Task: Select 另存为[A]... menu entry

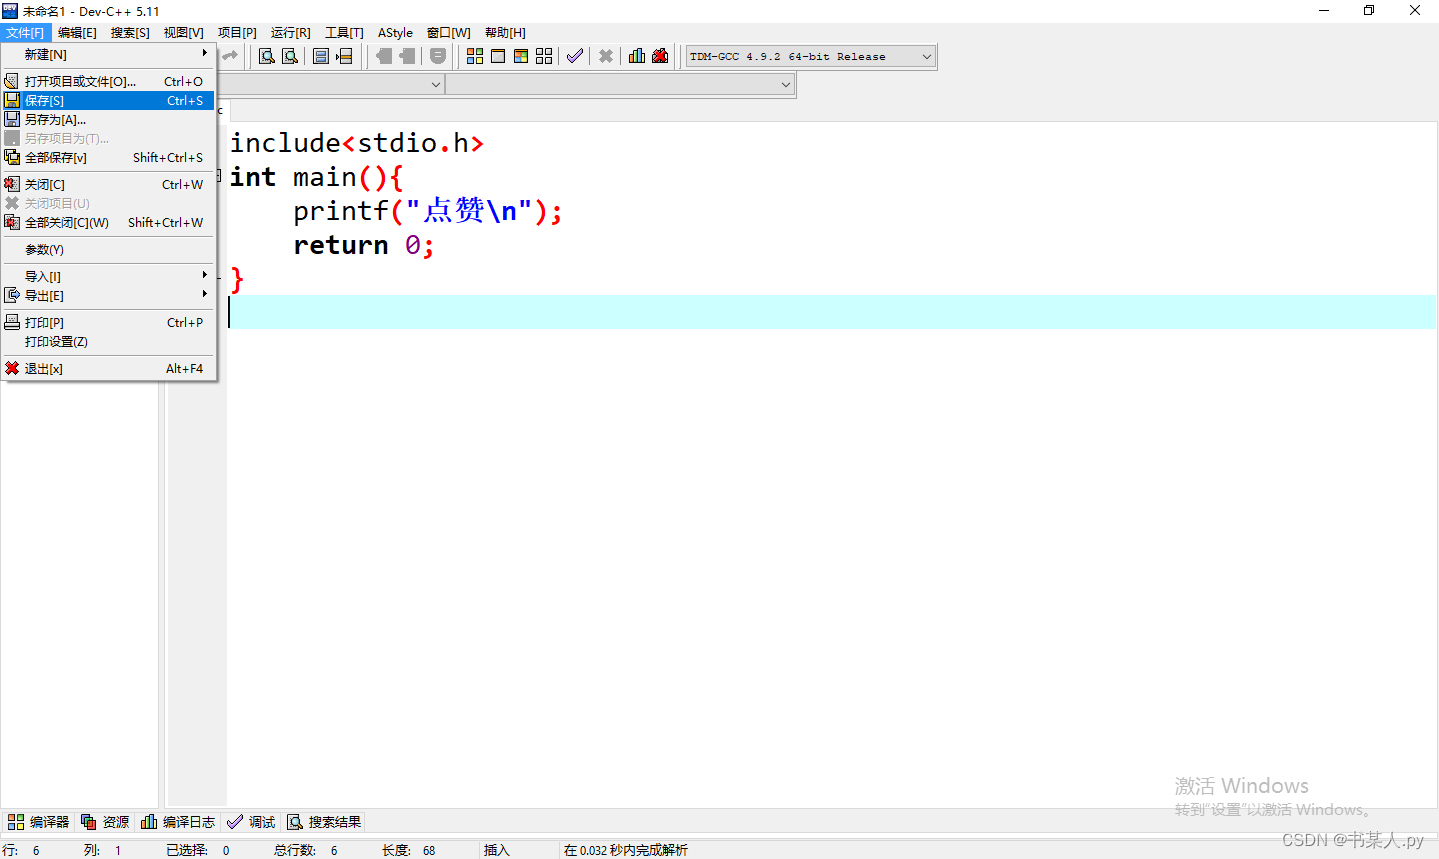Action: coord(108,119)
